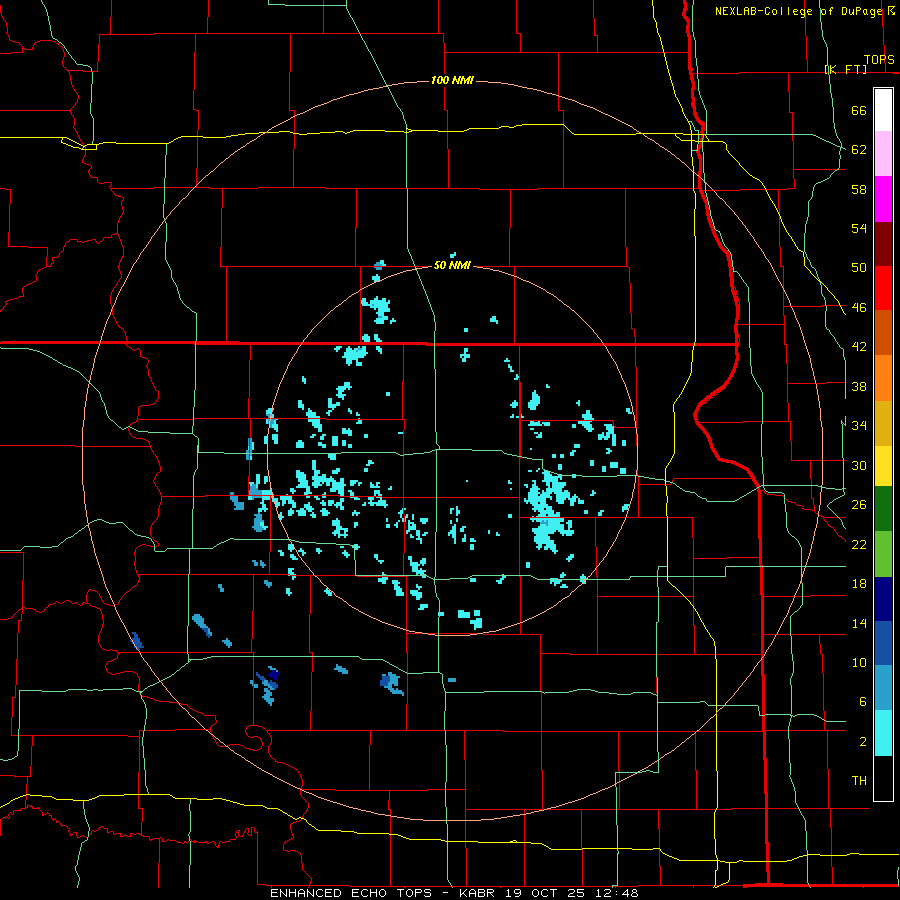900x900 pixels.
Task: Click the legend value 14
Action: pos(859,623)
